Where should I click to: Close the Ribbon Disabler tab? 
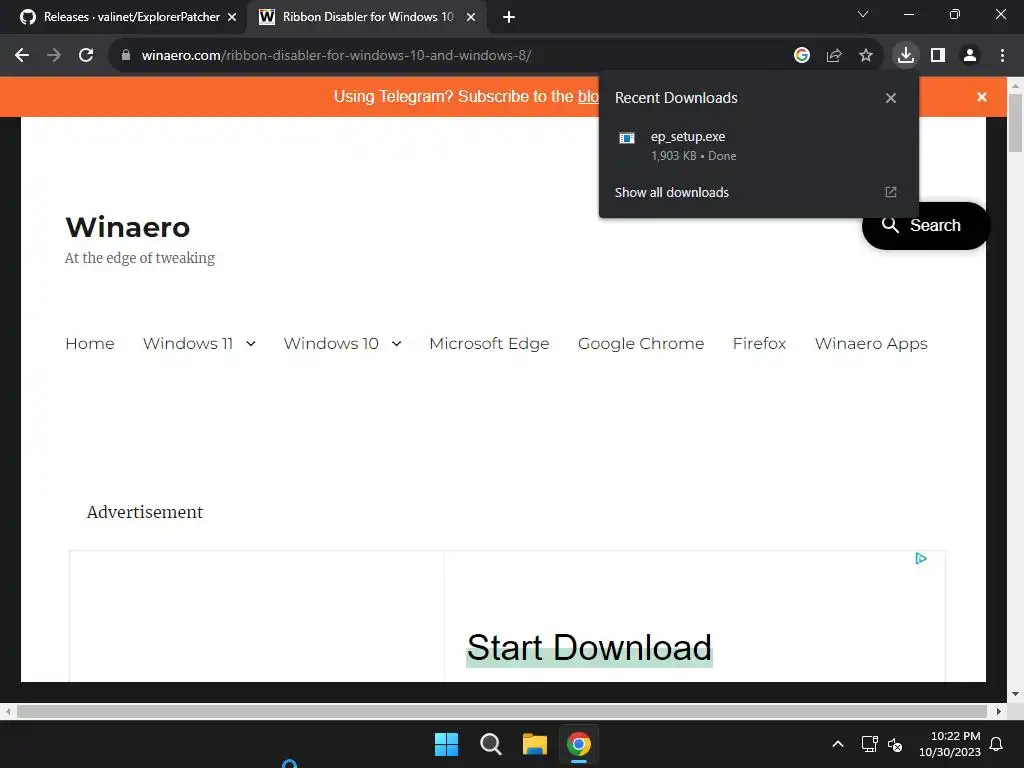[x=471, y=17]
